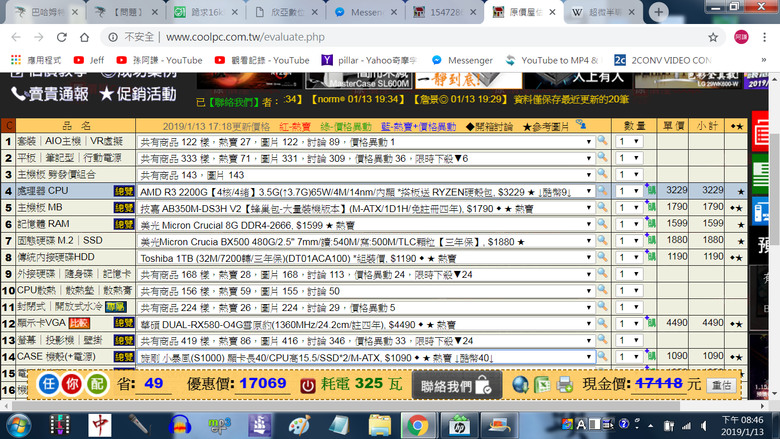Click the printer icon in the price bar

pos(565,384)
